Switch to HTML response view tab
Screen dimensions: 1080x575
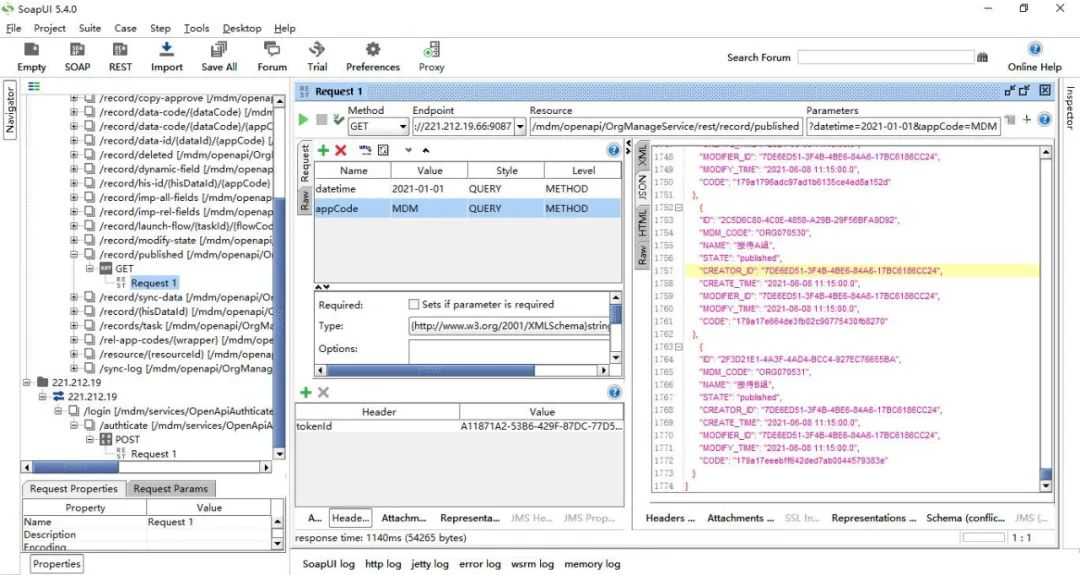pos(641,222)
